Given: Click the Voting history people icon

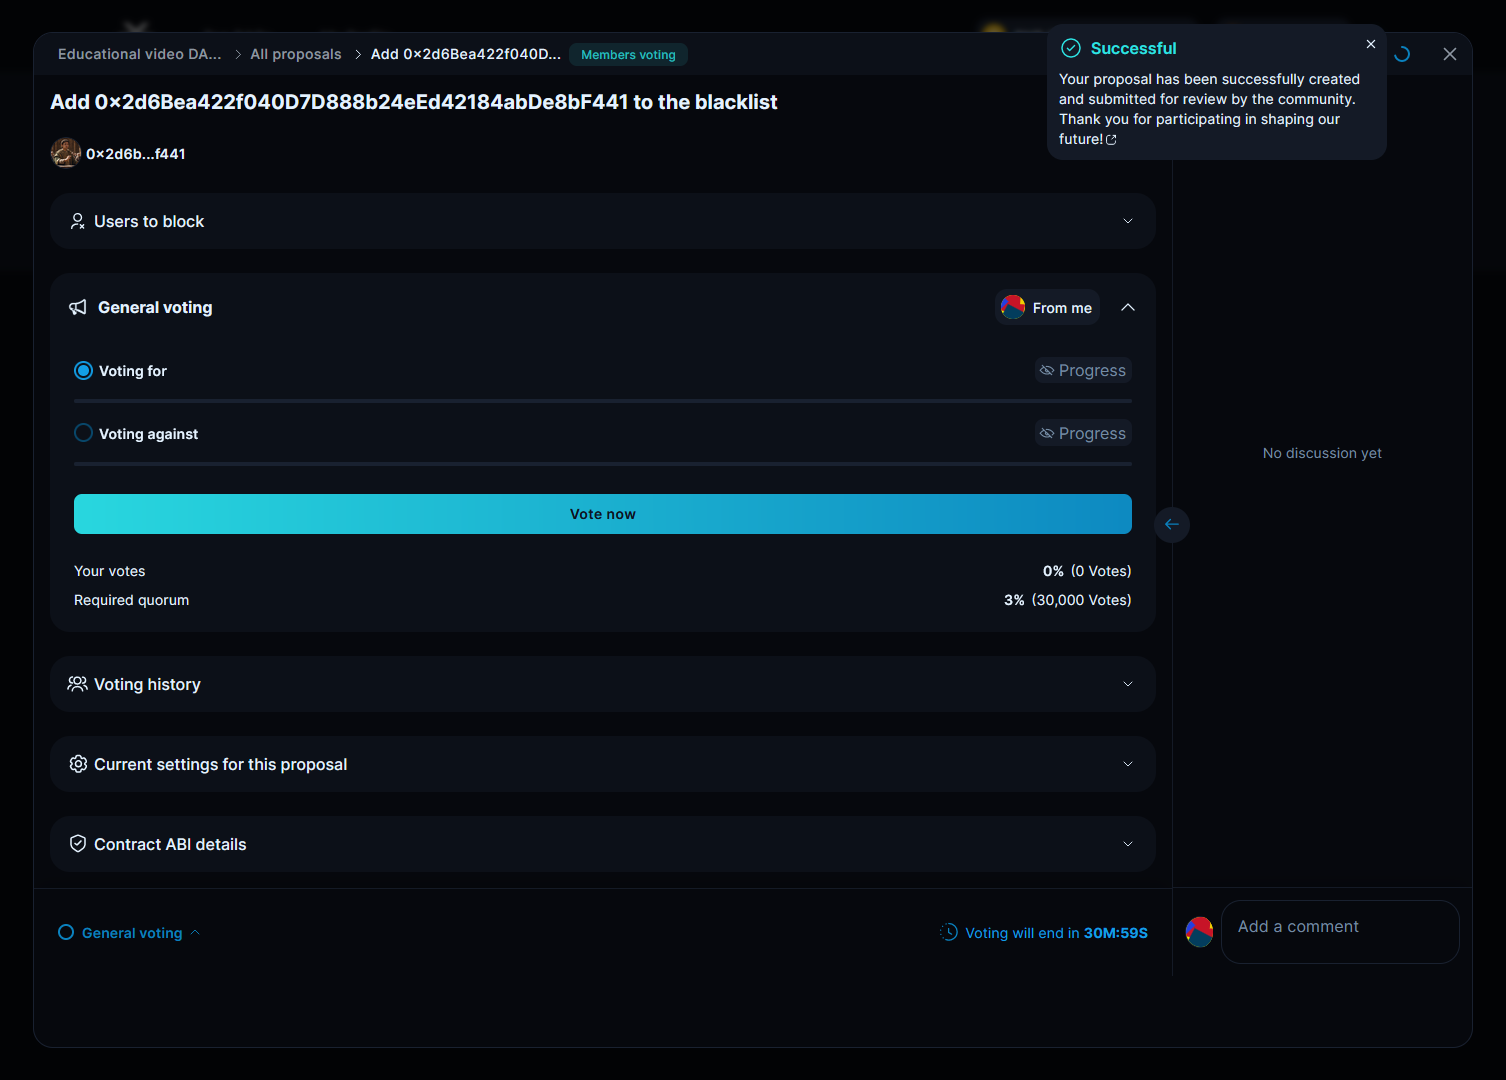Looking at the screenshot, I should tap(77, 684).
